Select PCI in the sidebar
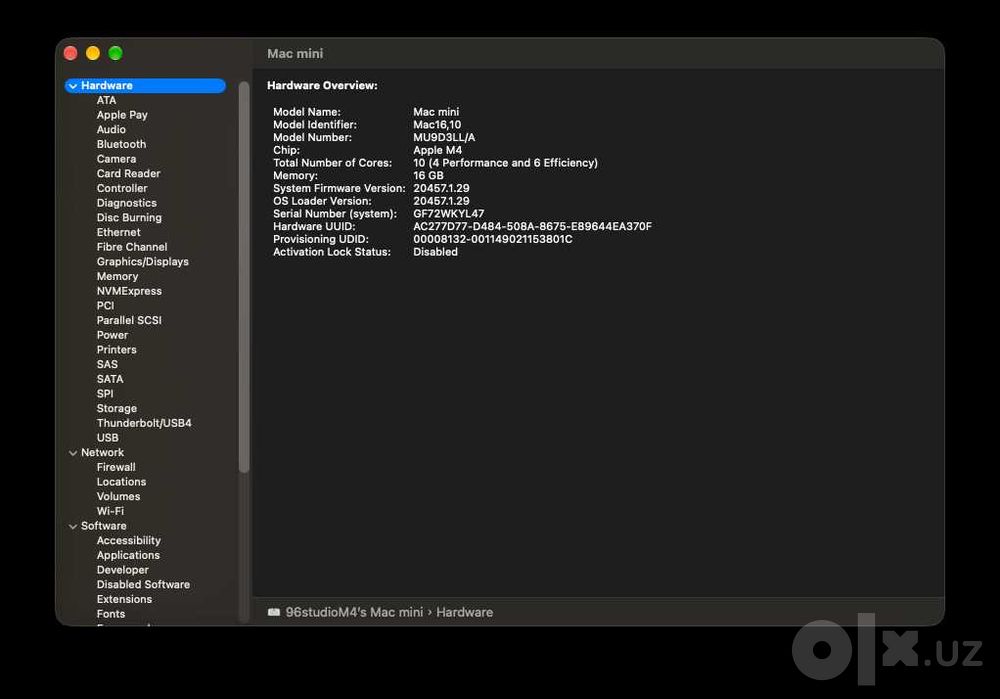The width and height of the screenshot is (1000, 699). [x=105, y=305]
